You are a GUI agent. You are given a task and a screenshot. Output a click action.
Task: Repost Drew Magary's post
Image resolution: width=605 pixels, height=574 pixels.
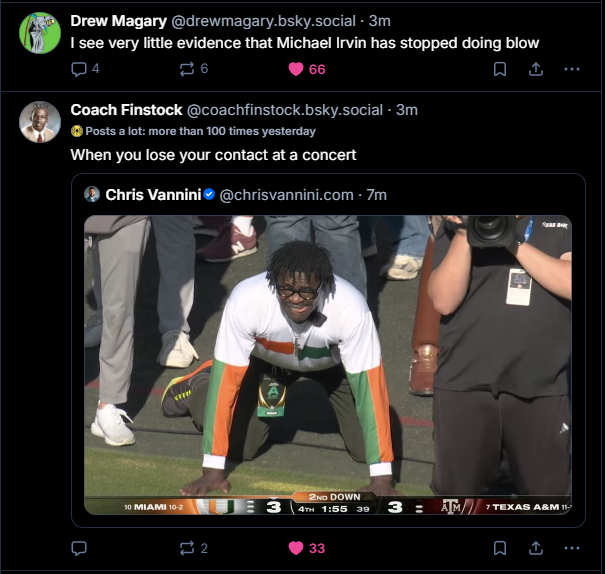pyautogui.click(x=186, y=69)
